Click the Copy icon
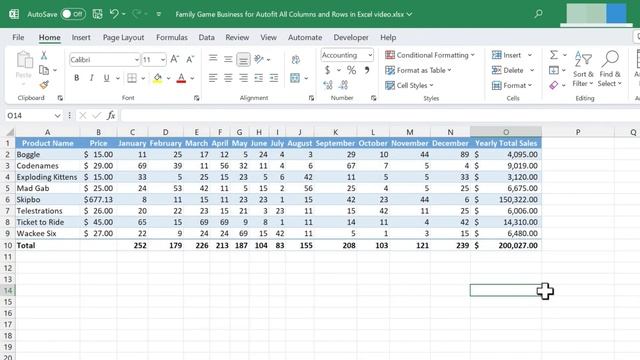Image resolution: width=640 pixels, height=360 pixels. [44, 70]
